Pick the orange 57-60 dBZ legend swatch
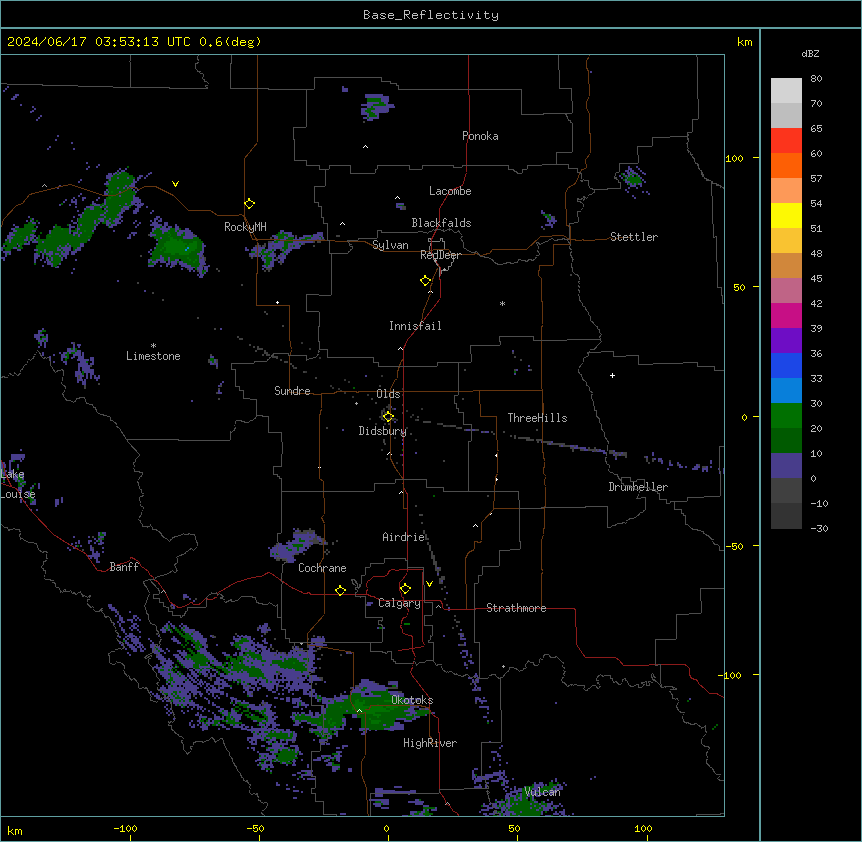Image resolution: width=862 pixels, height=842 pixels. tap(786, 165)
